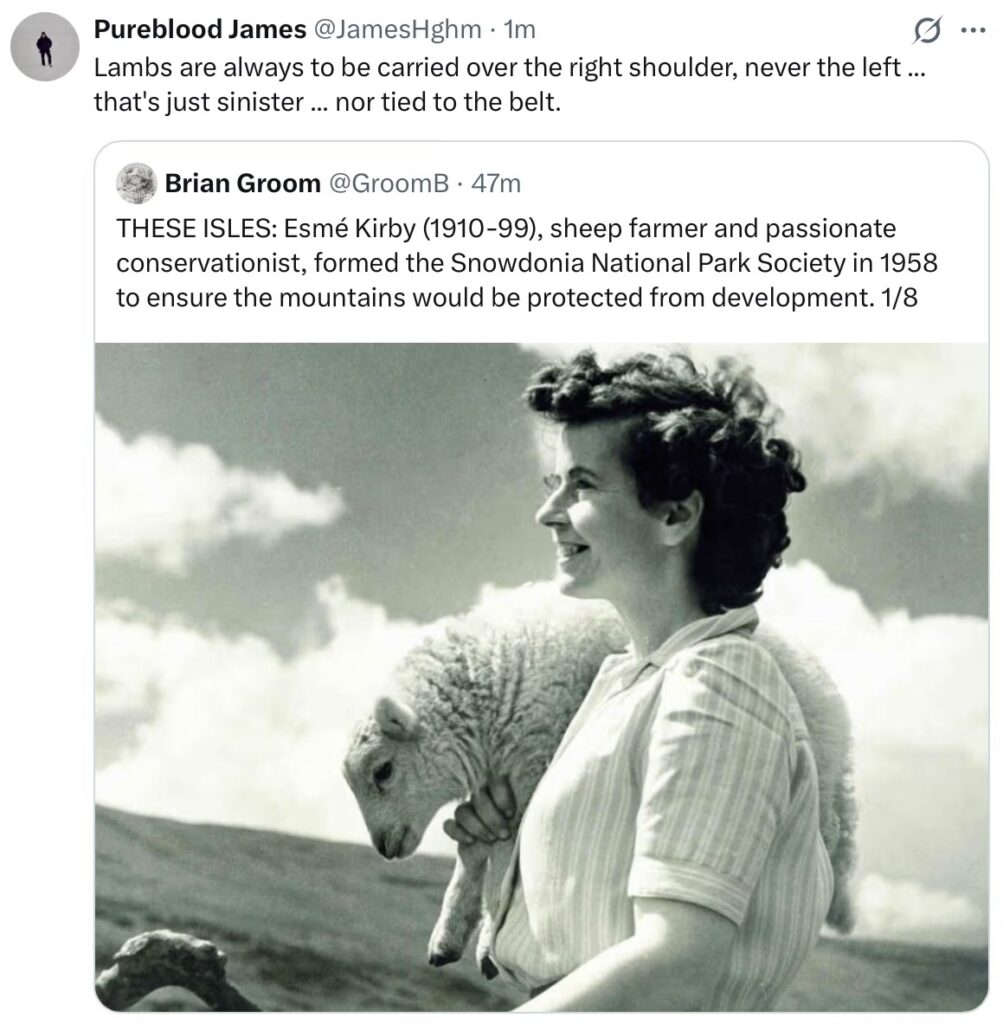Open the 47m timestamp of the quoted tweet

(496, 183)
